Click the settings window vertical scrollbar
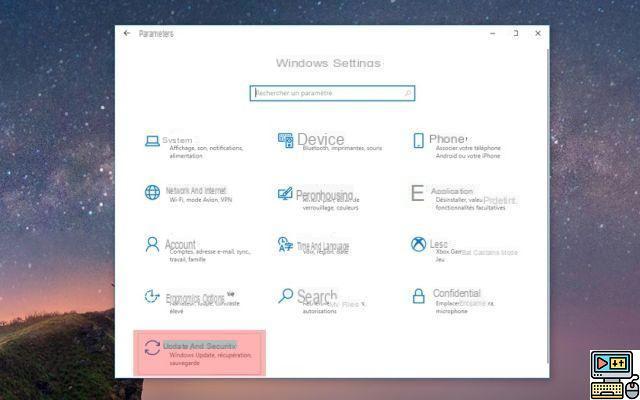The height and width of the screenshot is (400, 640). (x=547, y=204)
